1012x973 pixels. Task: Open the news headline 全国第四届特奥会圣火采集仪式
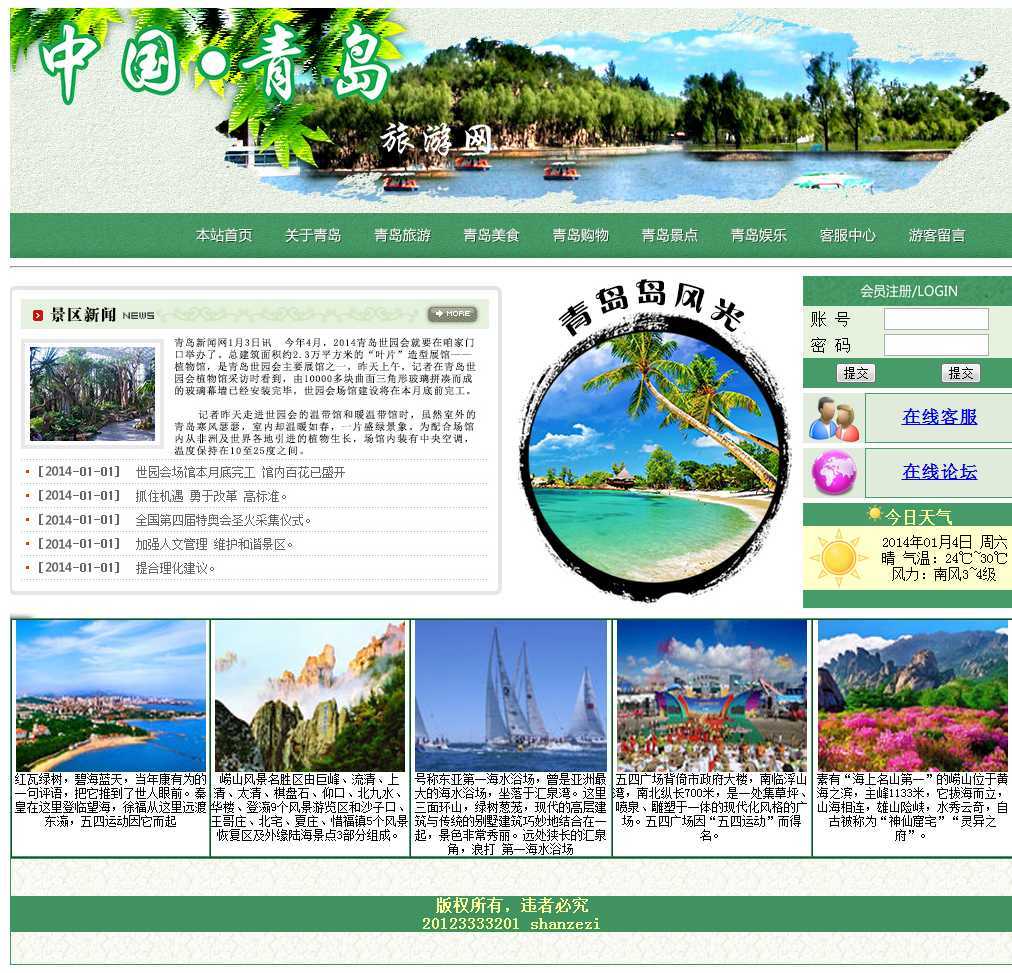[x=224, y=520]
